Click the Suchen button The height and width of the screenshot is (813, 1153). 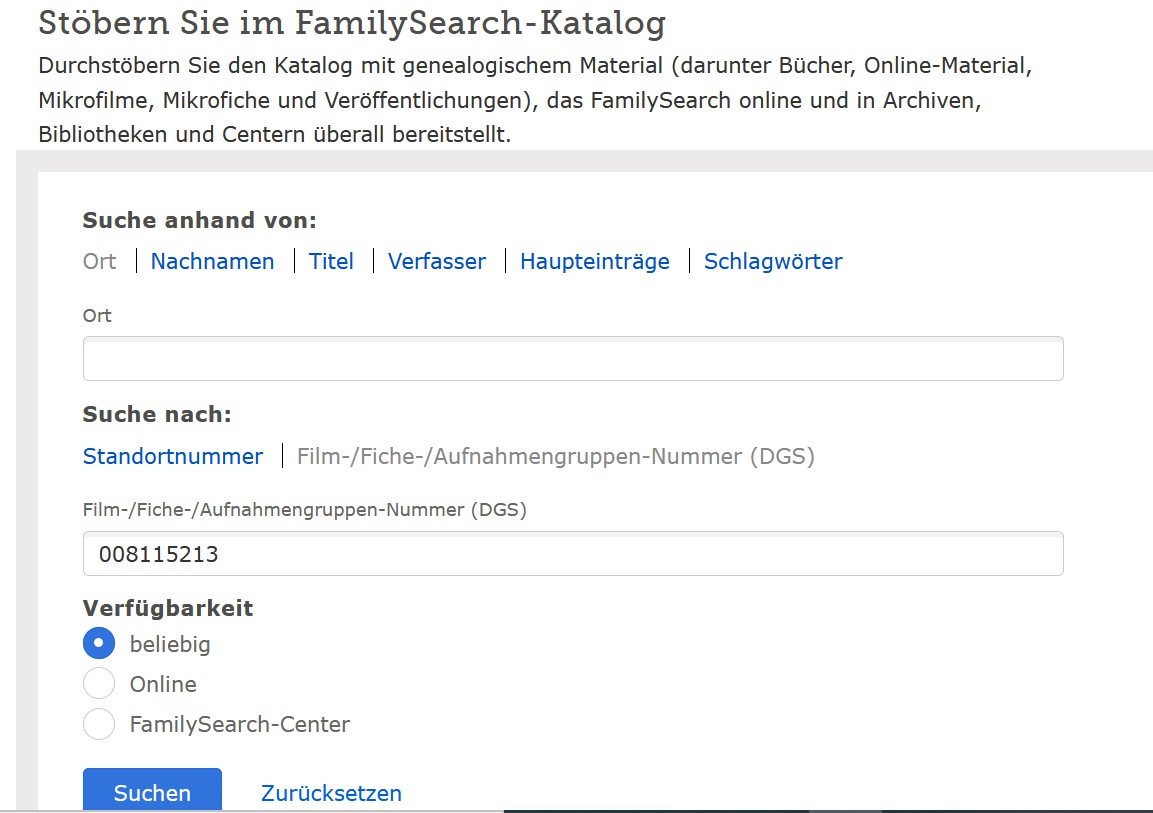[x=152, y=790]
